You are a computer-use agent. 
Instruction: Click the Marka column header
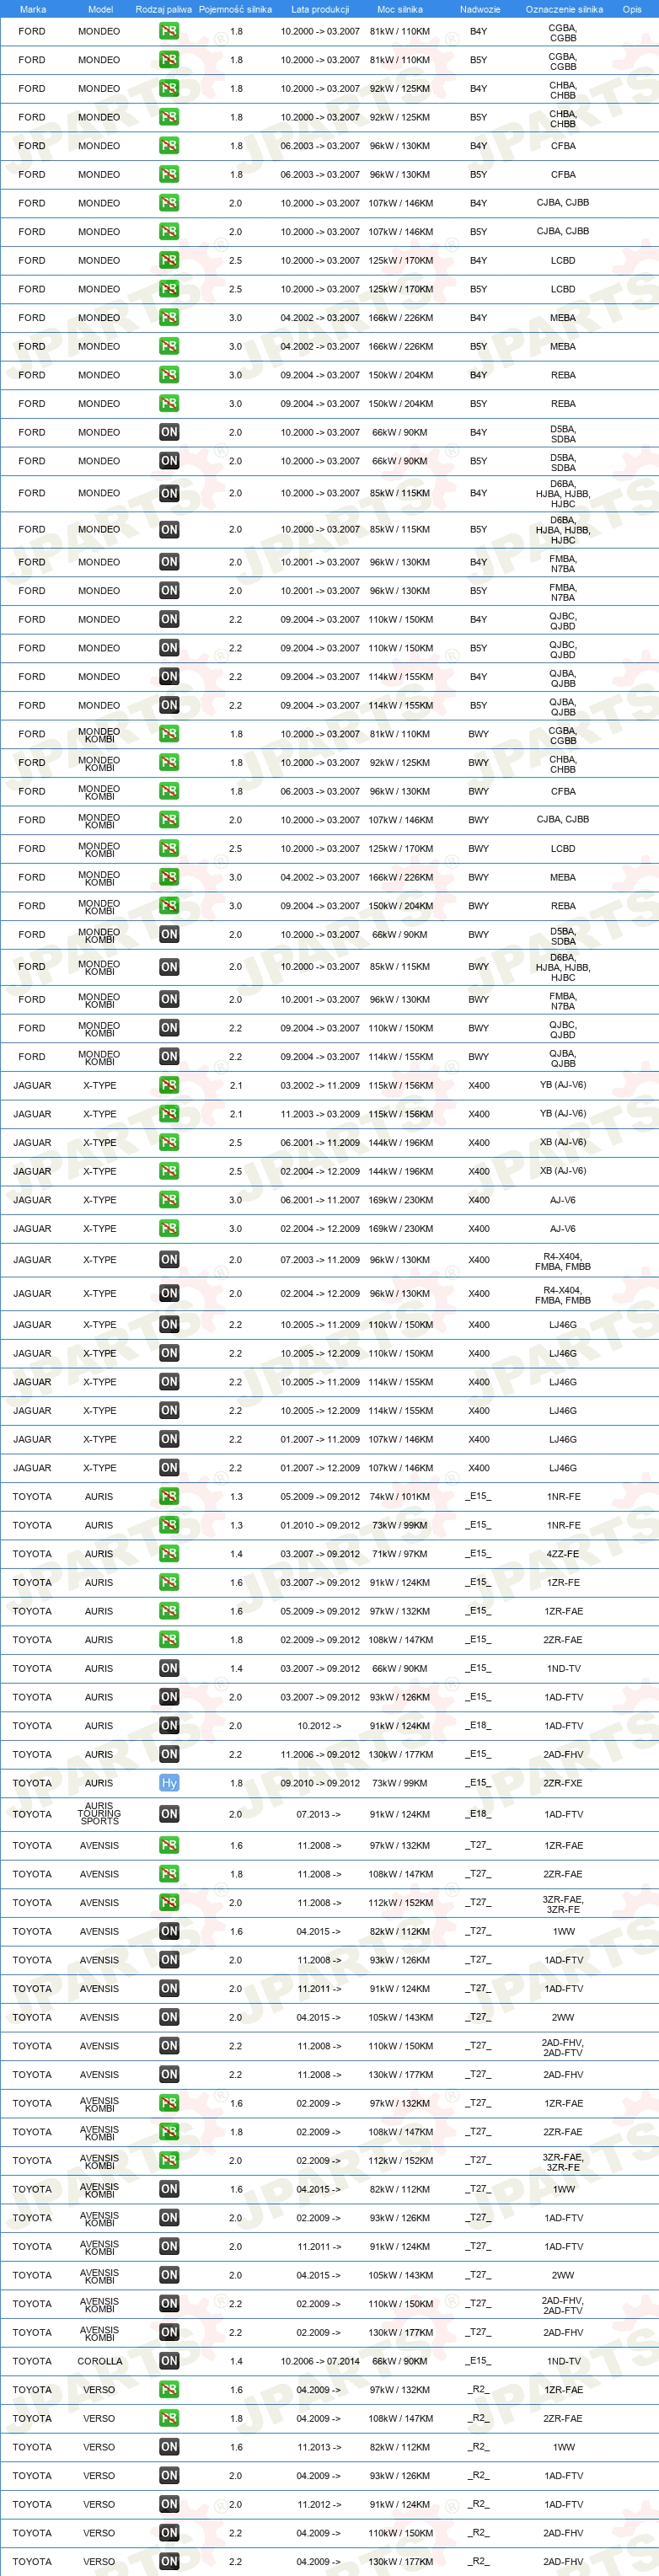(33, 9)
